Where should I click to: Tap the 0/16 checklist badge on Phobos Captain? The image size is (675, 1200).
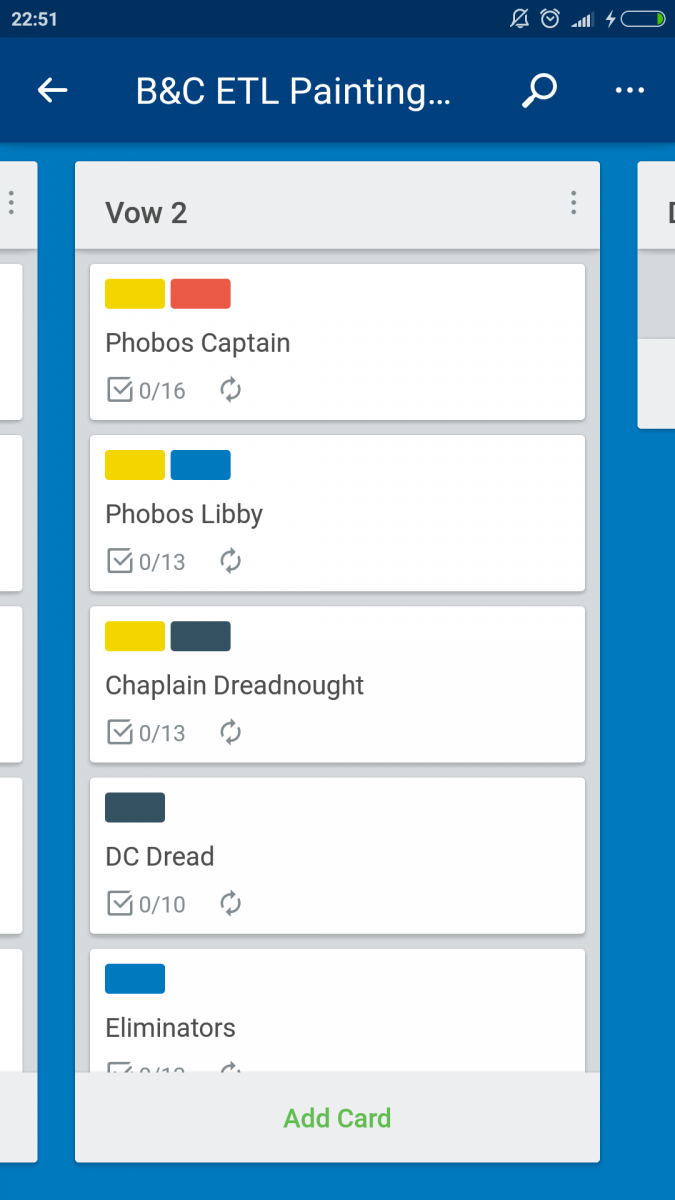pos(147,390)
